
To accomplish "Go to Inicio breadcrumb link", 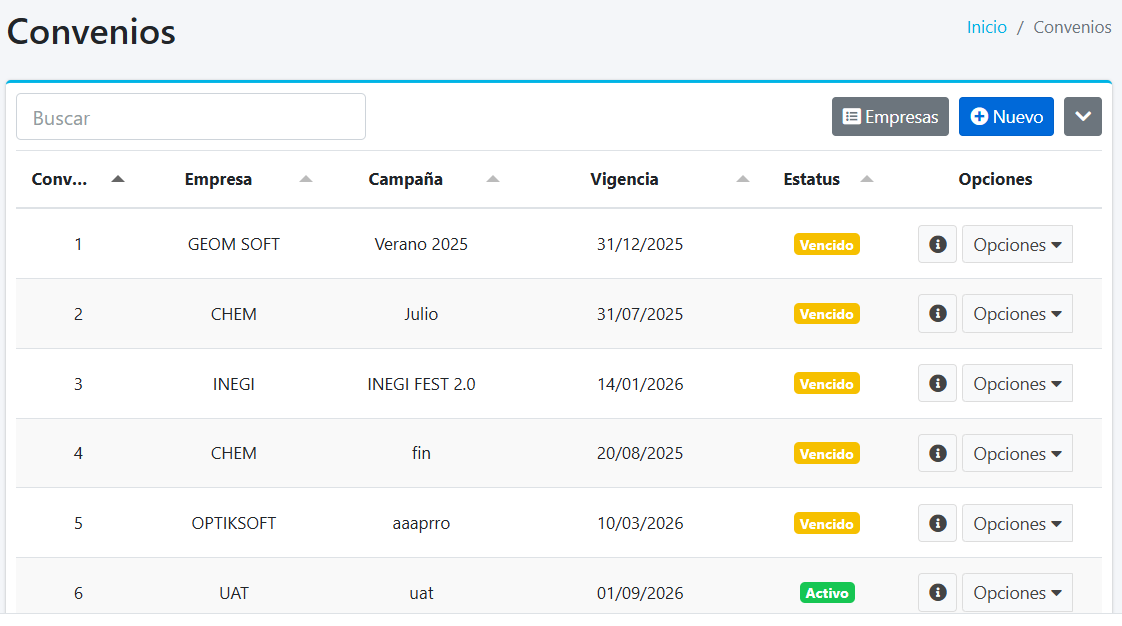I will coord(986,27).
